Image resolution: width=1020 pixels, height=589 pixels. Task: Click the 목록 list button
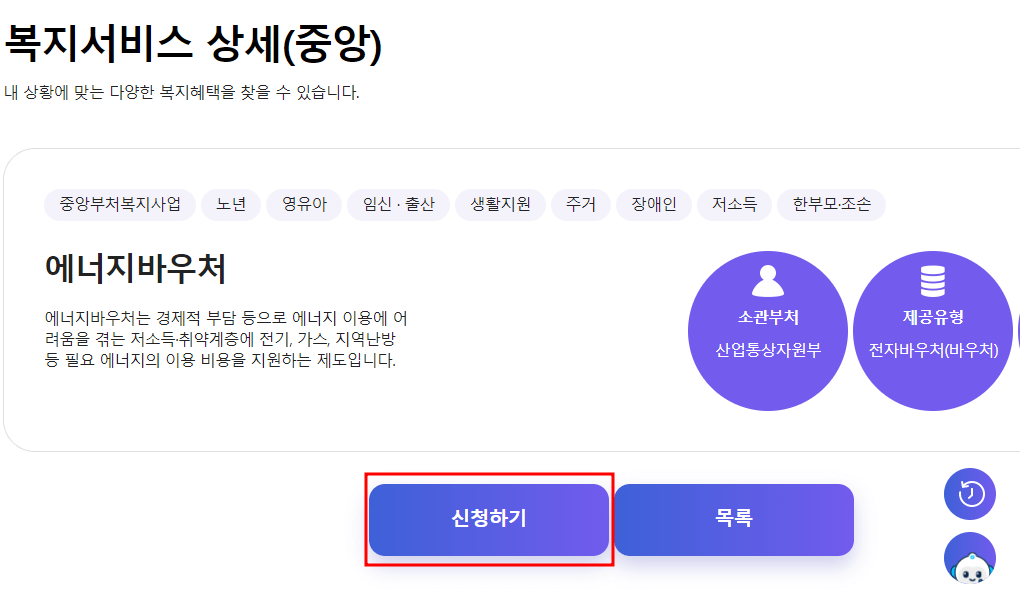click(734, 519)
